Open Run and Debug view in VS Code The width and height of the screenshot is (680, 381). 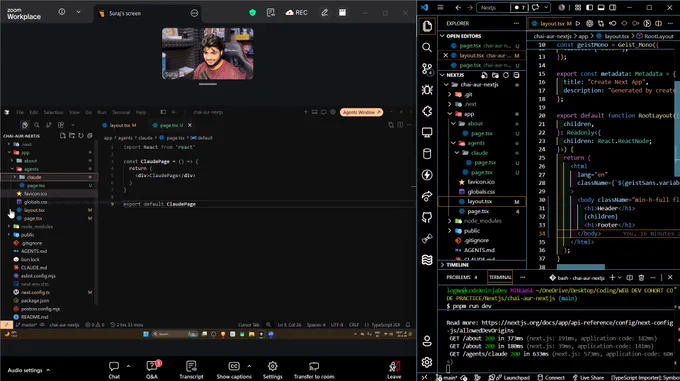coord(427,90)
